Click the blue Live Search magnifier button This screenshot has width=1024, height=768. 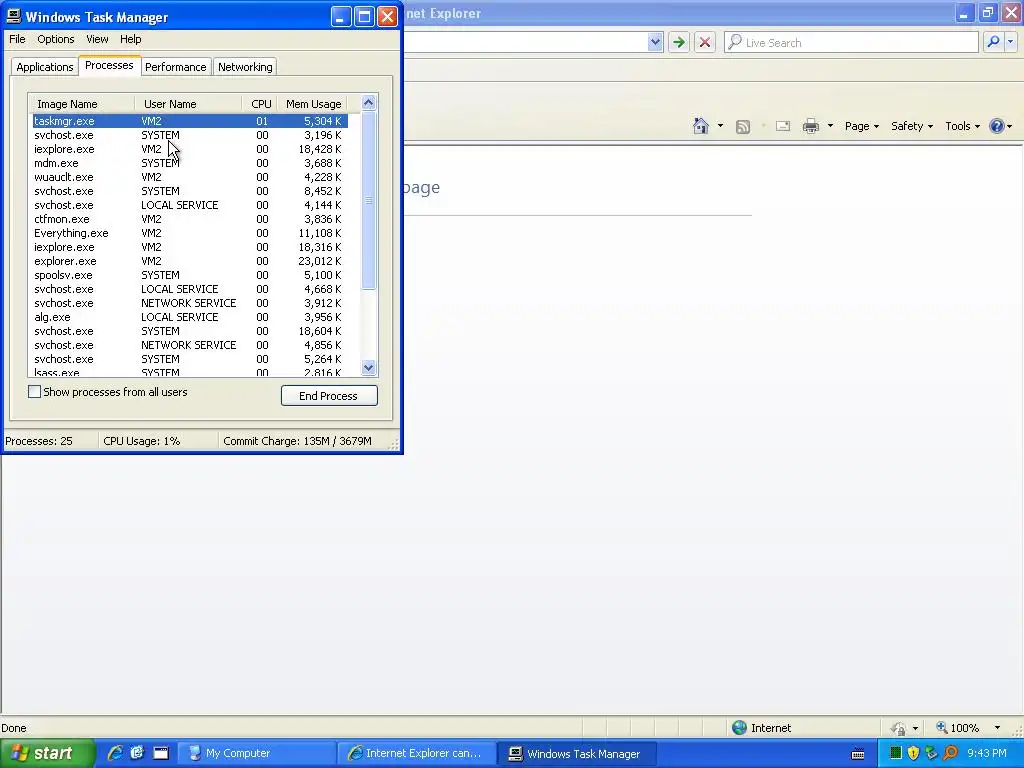coord(993,42)
